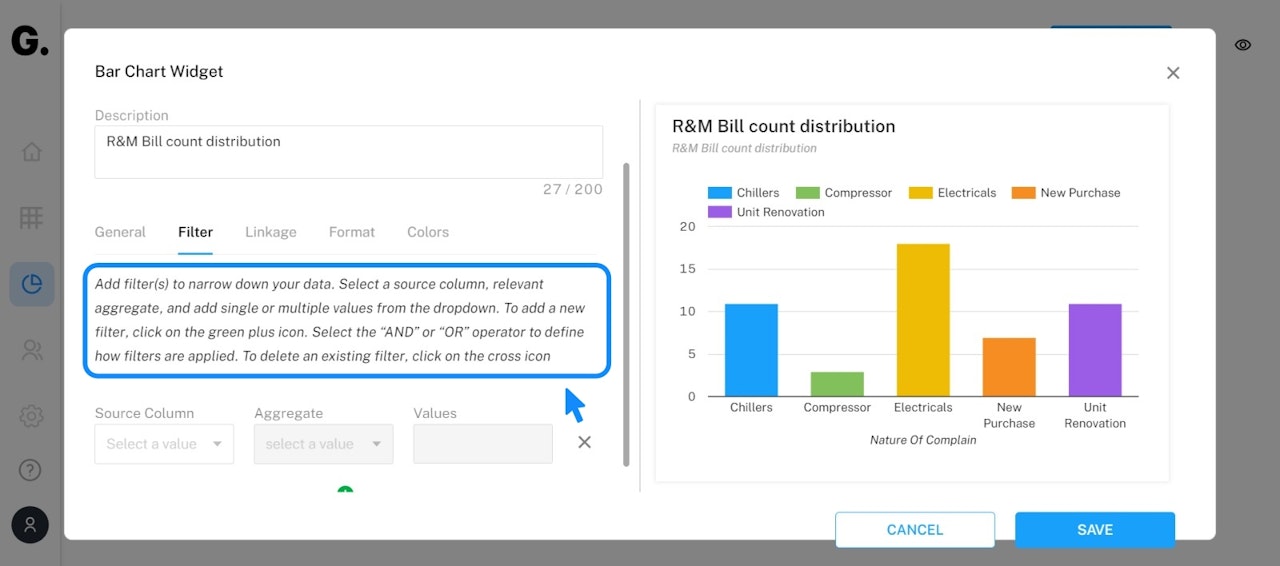Click the help question mark icon
This screenshot has width=1280, height=566.
tap(32, 469)
